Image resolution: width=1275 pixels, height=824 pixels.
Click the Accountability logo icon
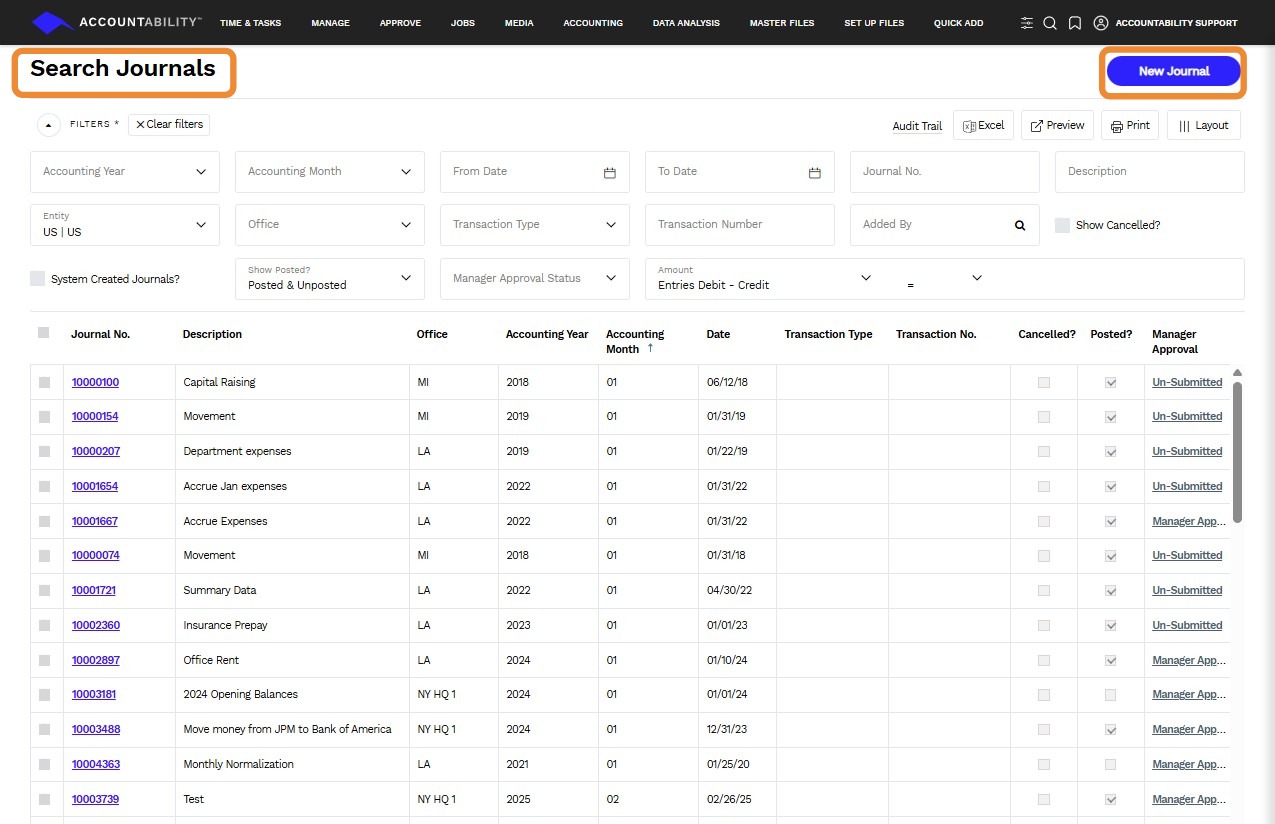coord(54,22)
